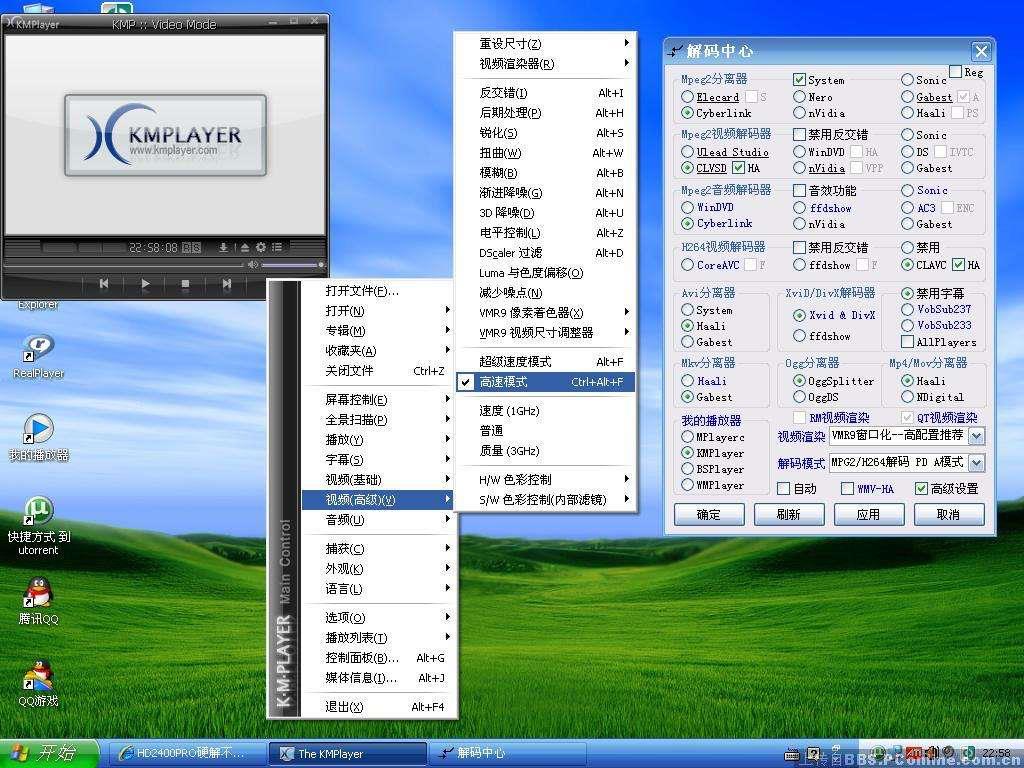Select 打开文件(F)... in the context menu
The image size is (1024, 768).
(x=362, y=291)
